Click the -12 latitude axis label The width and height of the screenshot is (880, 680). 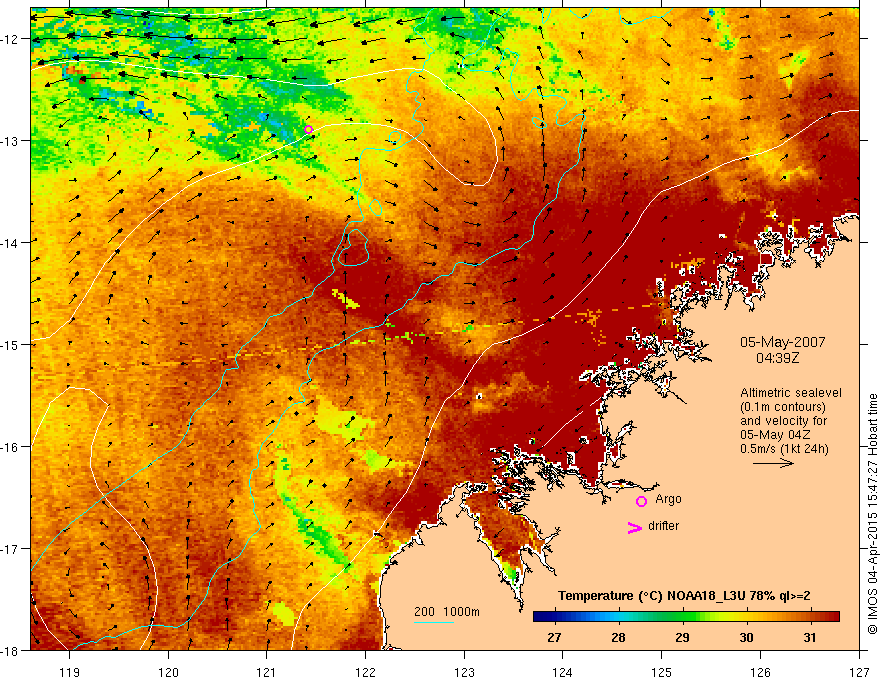click(11, 39)
